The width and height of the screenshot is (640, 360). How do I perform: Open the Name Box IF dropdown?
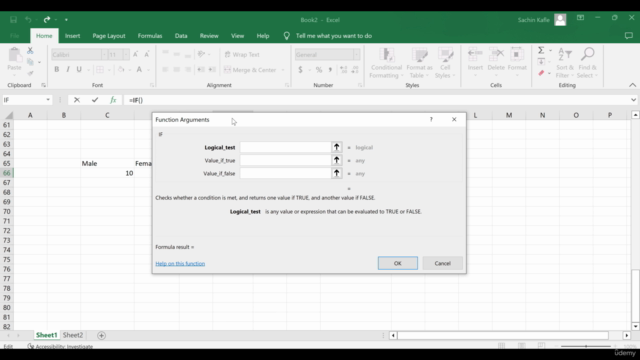[x=48, y=100]
